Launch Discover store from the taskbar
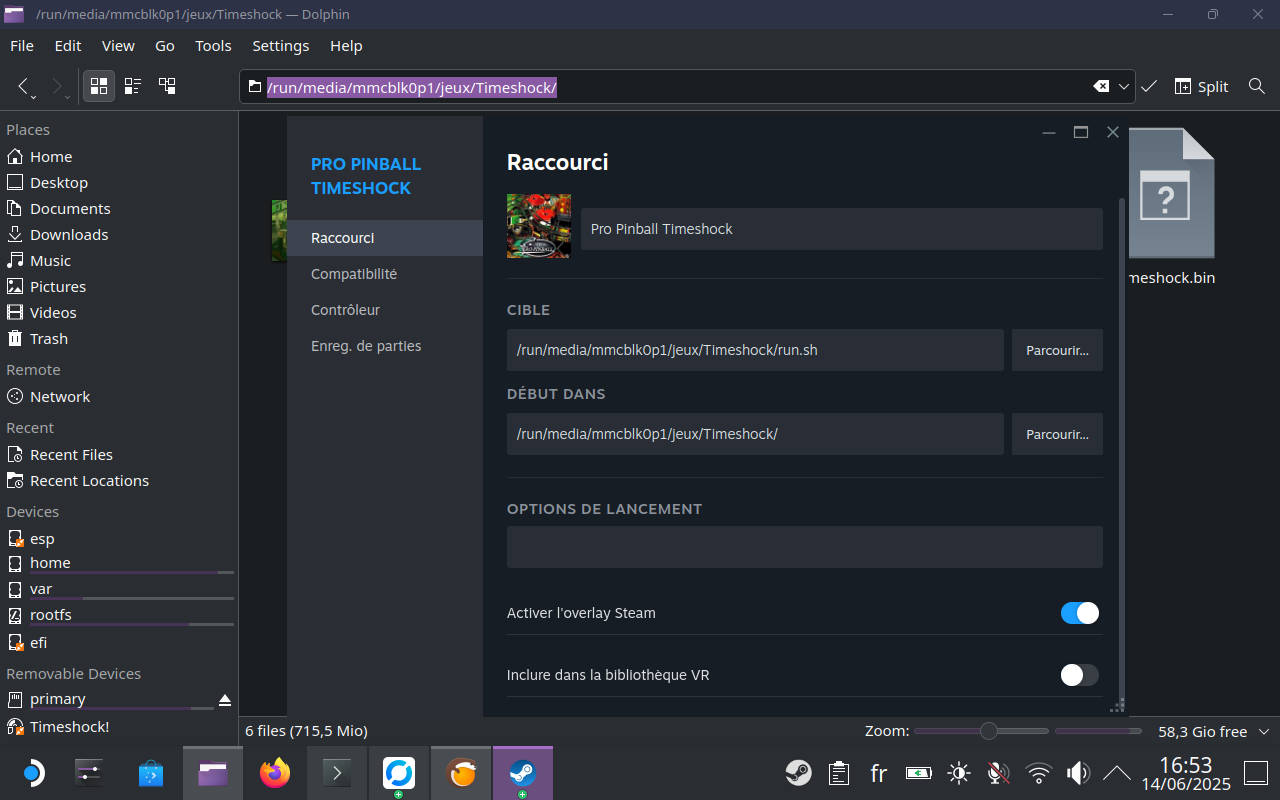The height and width of the screenshot is (800, 1280). click(x=151, y=773)
